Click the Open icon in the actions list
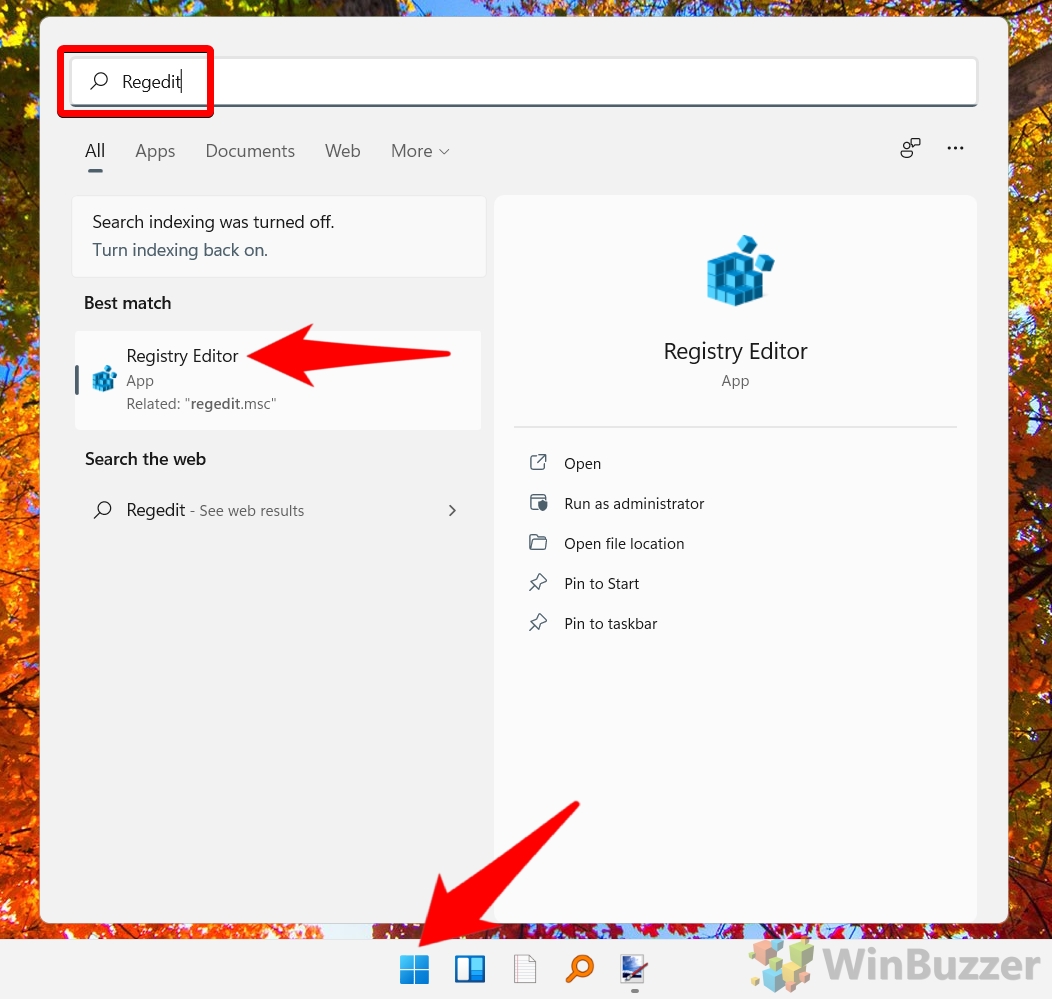Image resolution: width=1052 pixels, height=999 pixels. coord(538,462)
